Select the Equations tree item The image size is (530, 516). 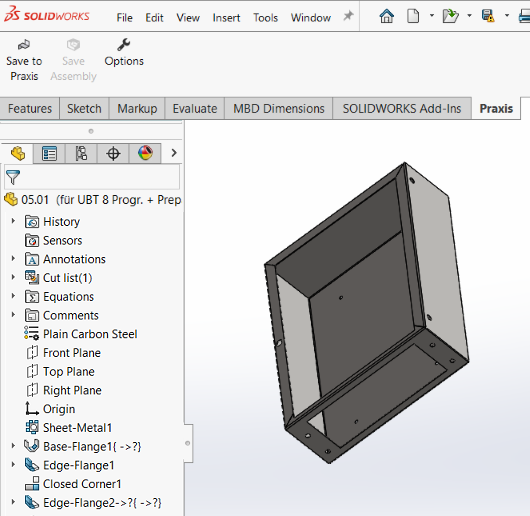59,297
